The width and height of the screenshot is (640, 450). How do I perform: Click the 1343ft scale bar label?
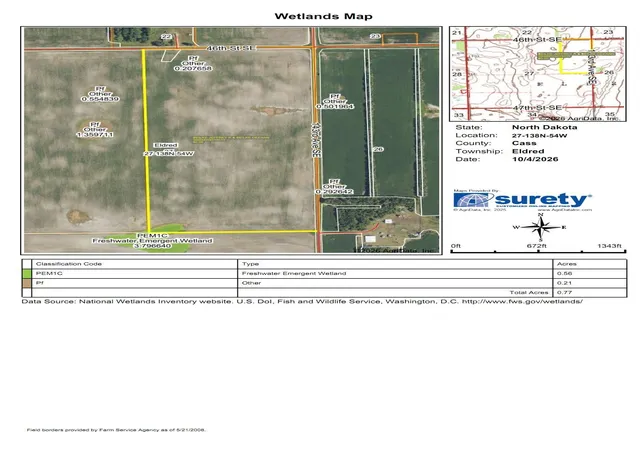(x=609, y=246)
